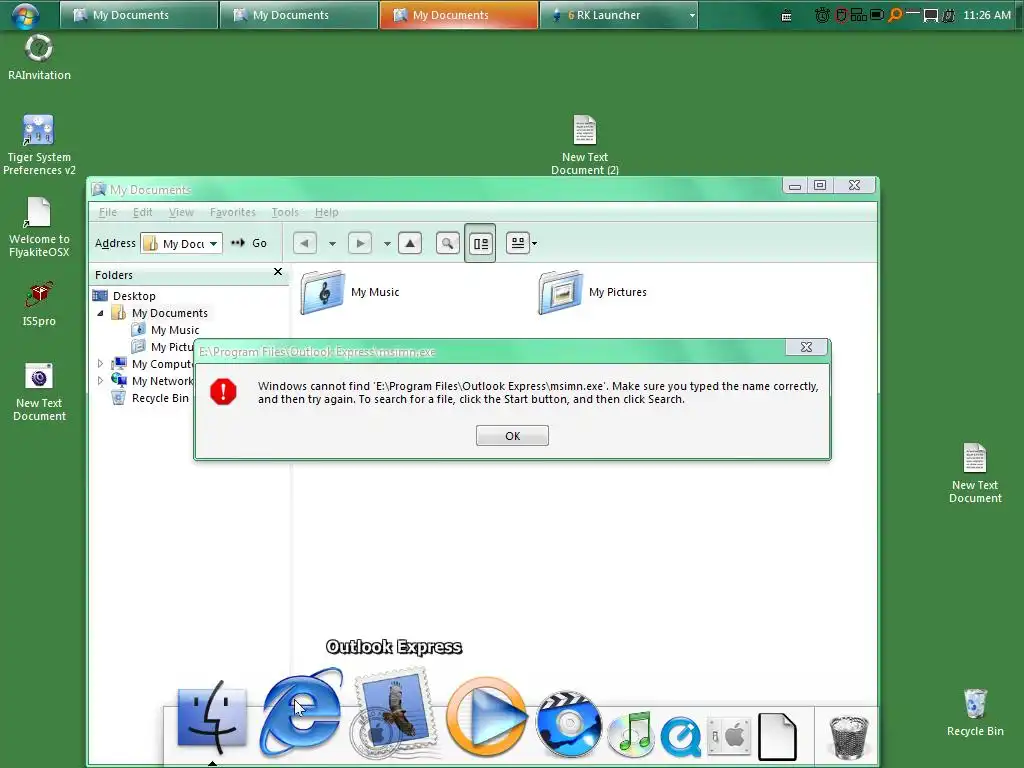The image size is (1024, 768).
Task: Go Up one folder level
Action: 410,244
